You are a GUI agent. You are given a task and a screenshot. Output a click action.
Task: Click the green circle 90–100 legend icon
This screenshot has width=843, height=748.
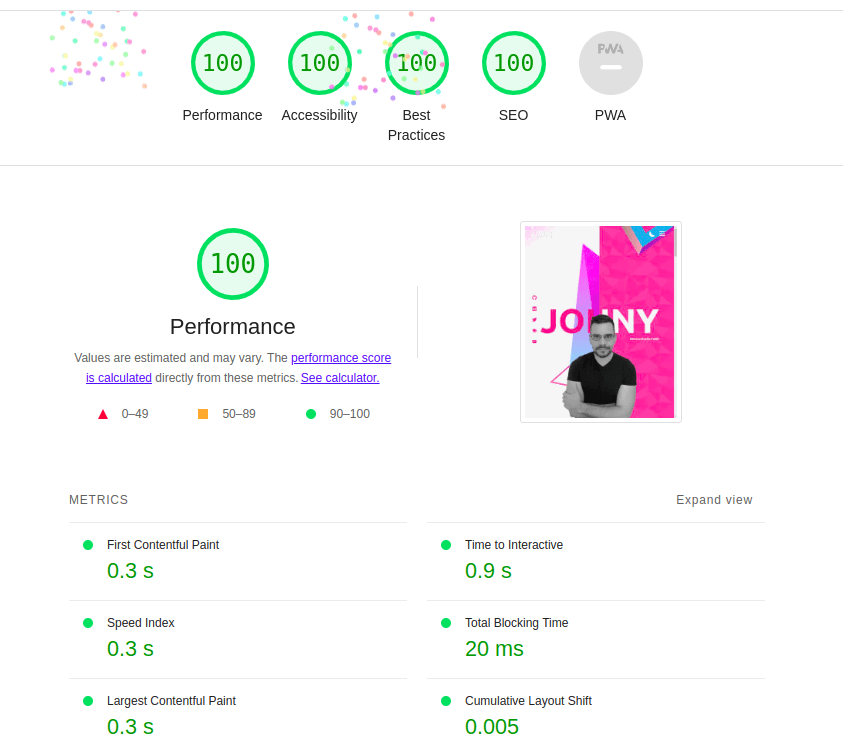[311, 414]
